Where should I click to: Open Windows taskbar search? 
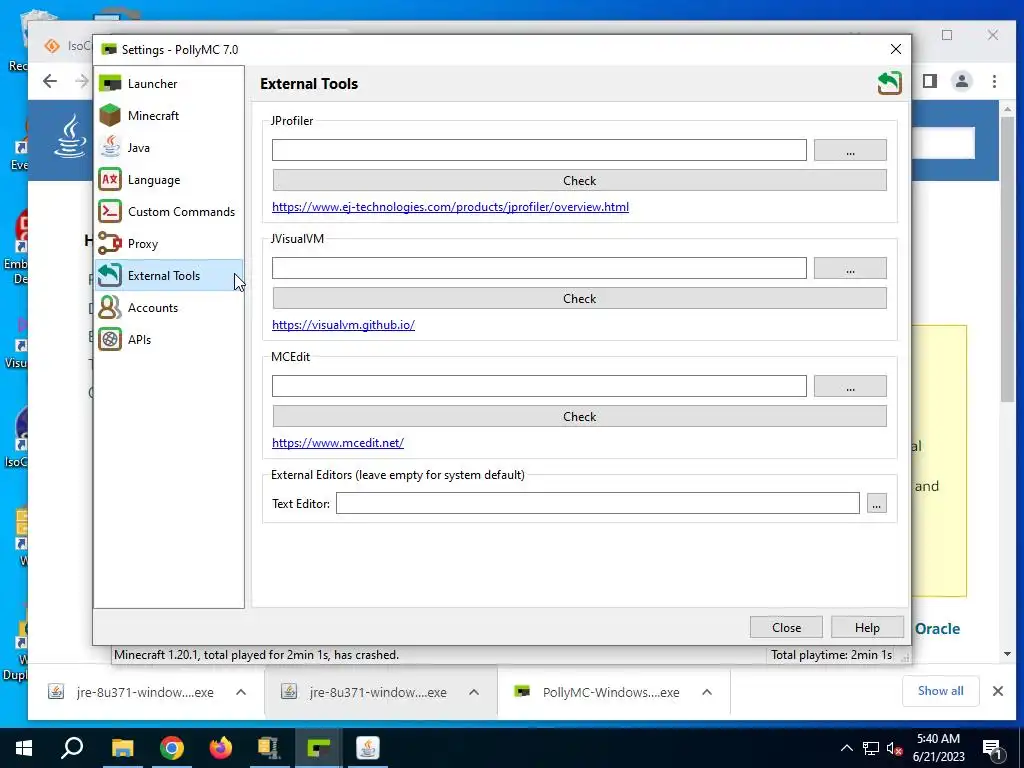click(x=72, y=748)
